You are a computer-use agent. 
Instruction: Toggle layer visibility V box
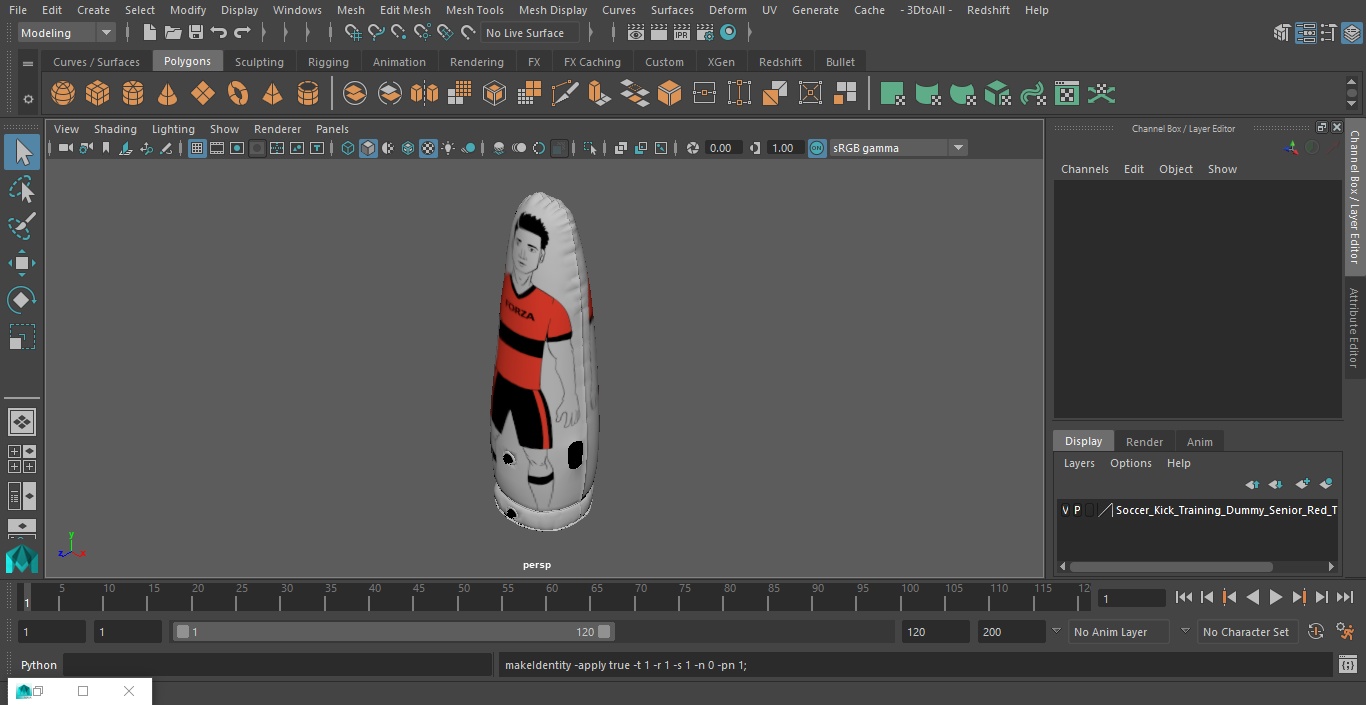pos(1065,510)
